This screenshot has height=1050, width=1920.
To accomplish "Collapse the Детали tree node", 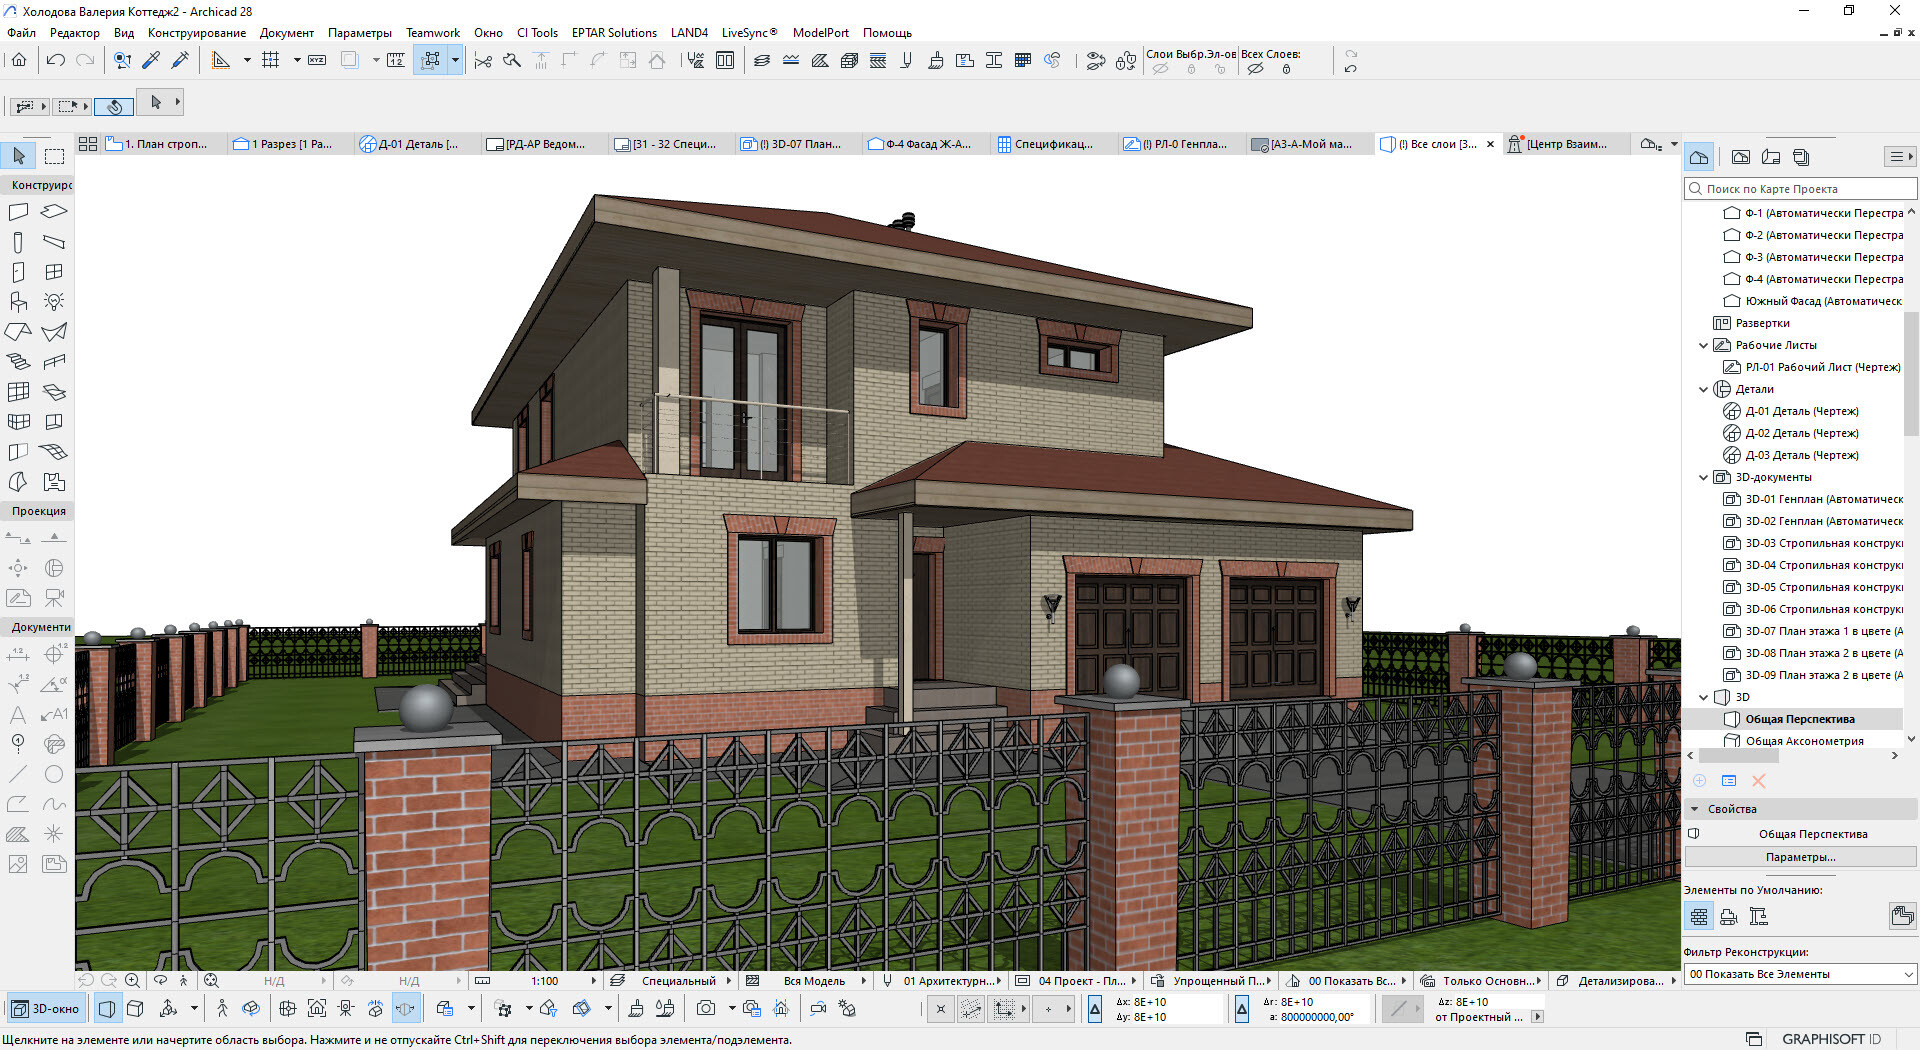I will [1704, 389].
